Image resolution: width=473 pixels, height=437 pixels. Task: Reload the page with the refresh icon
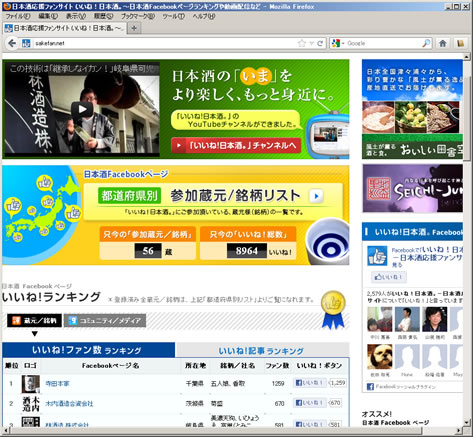click(x=320, y=43)
